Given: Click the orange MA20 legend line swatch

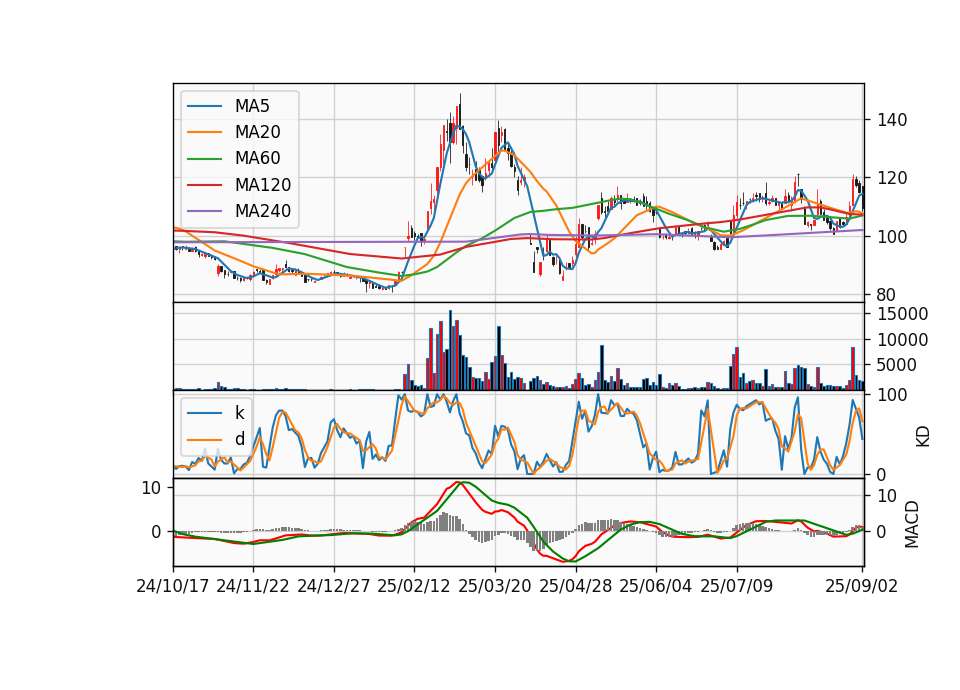Looking at the screenshot, I should click(x=204, y=132).
